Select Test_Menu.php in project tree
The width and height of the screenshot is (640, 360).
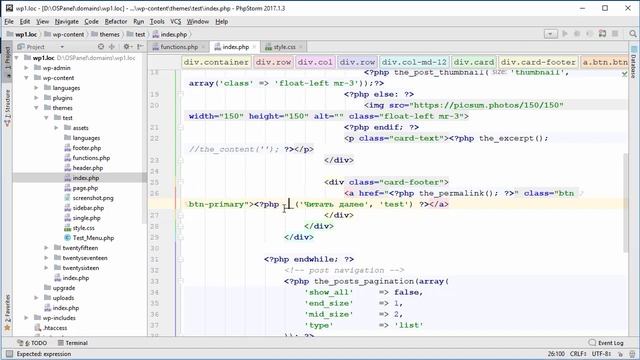(x=93, y=238)
